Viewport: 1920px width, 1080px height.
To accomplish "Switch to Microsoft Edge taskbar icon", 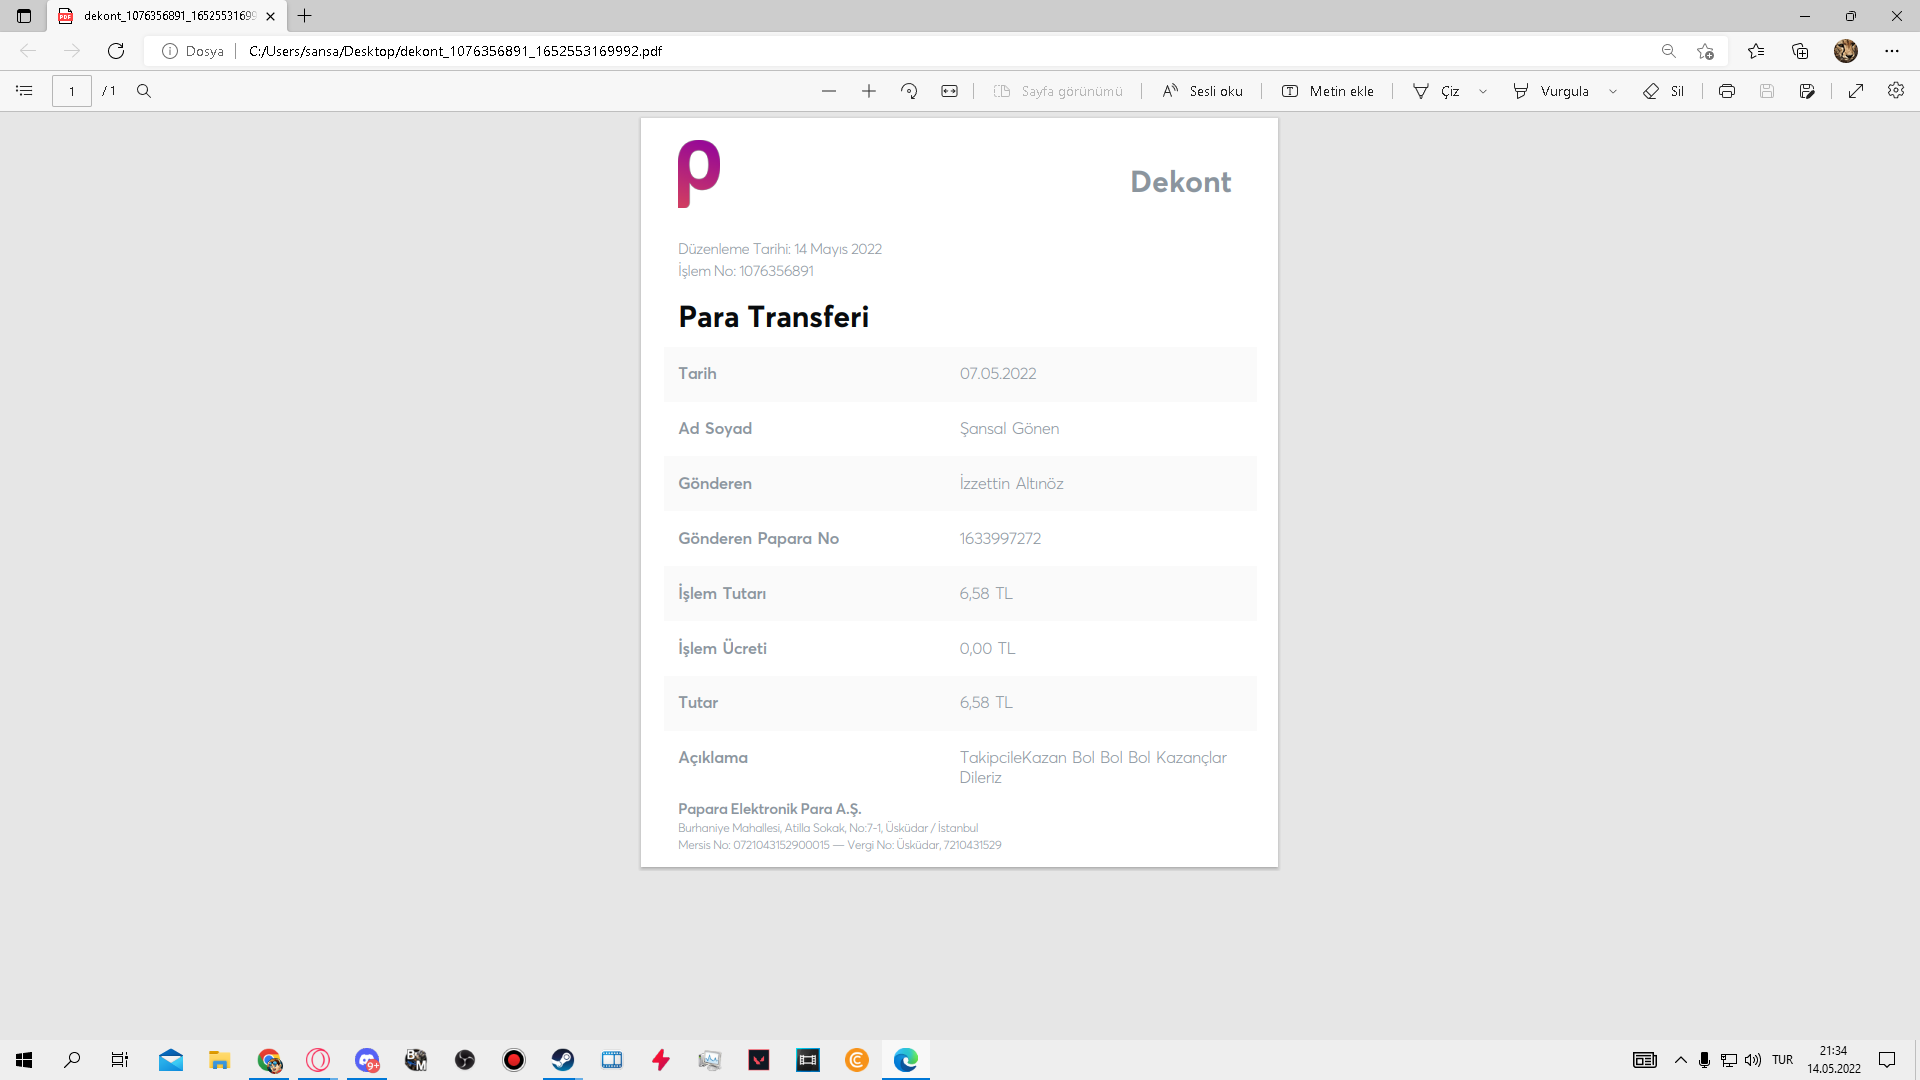I will (x=906, y=1060).
